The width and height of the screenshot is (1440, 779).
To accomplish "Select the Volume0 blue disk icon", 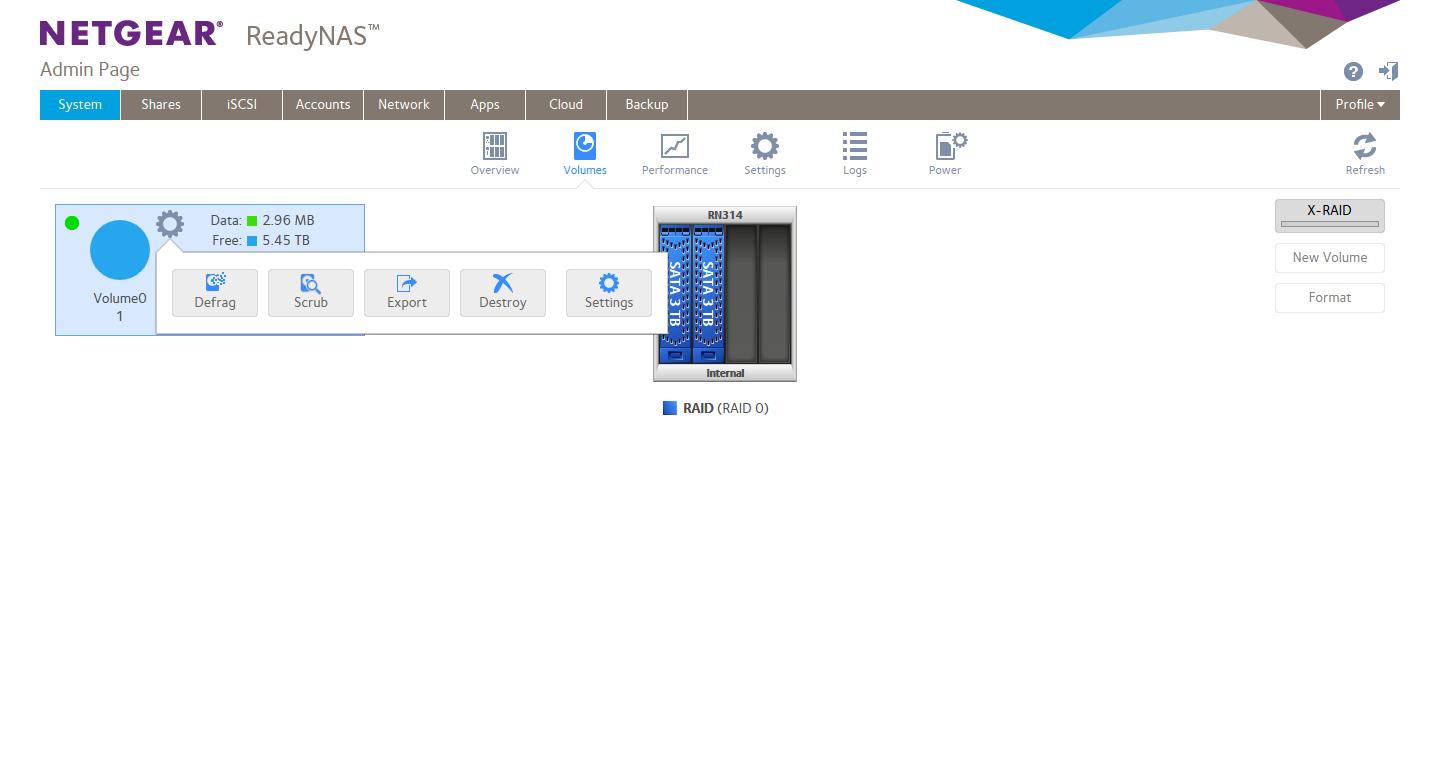I will coord(120,250).
